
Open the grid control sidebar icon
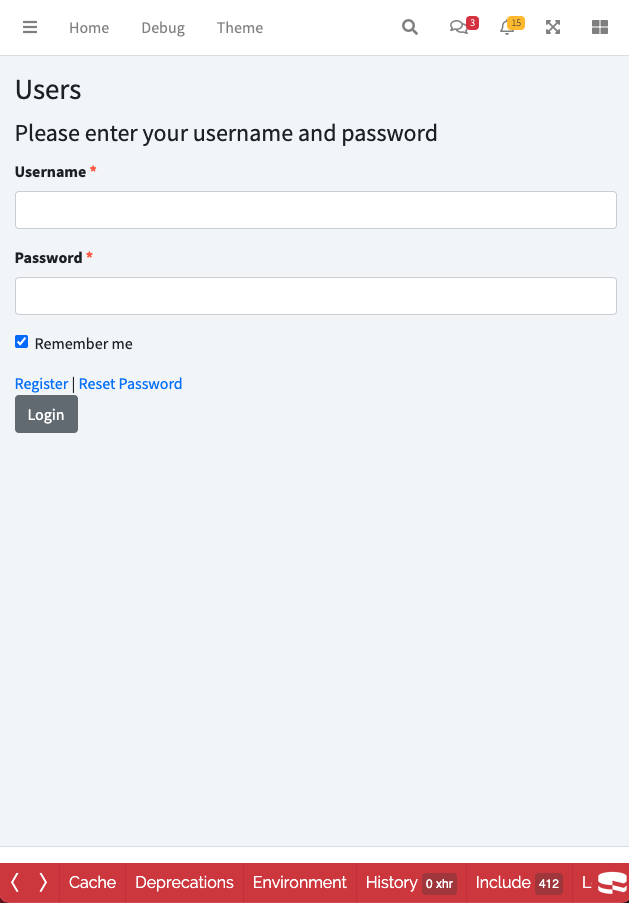600,28
